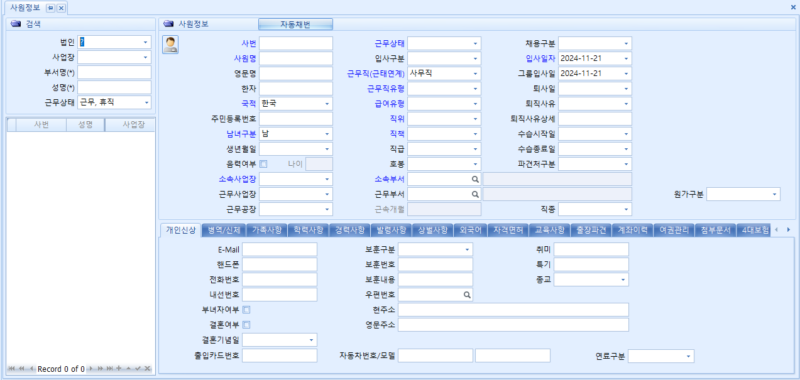Viewport: 800px width, 380px height.
Task: Open the 우편번호 lookup magnifier icon
Action: coord(467,295)
